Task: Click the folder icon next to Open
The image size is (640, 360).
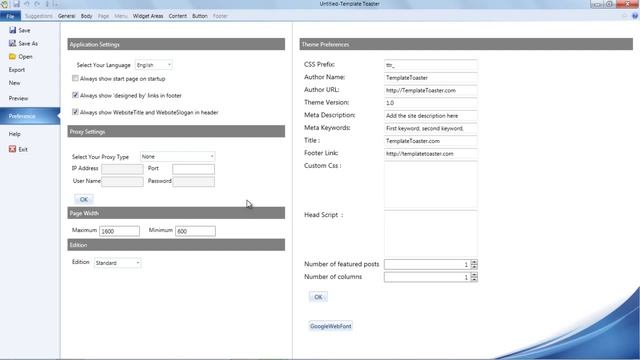Action: (x=12, y=56)
